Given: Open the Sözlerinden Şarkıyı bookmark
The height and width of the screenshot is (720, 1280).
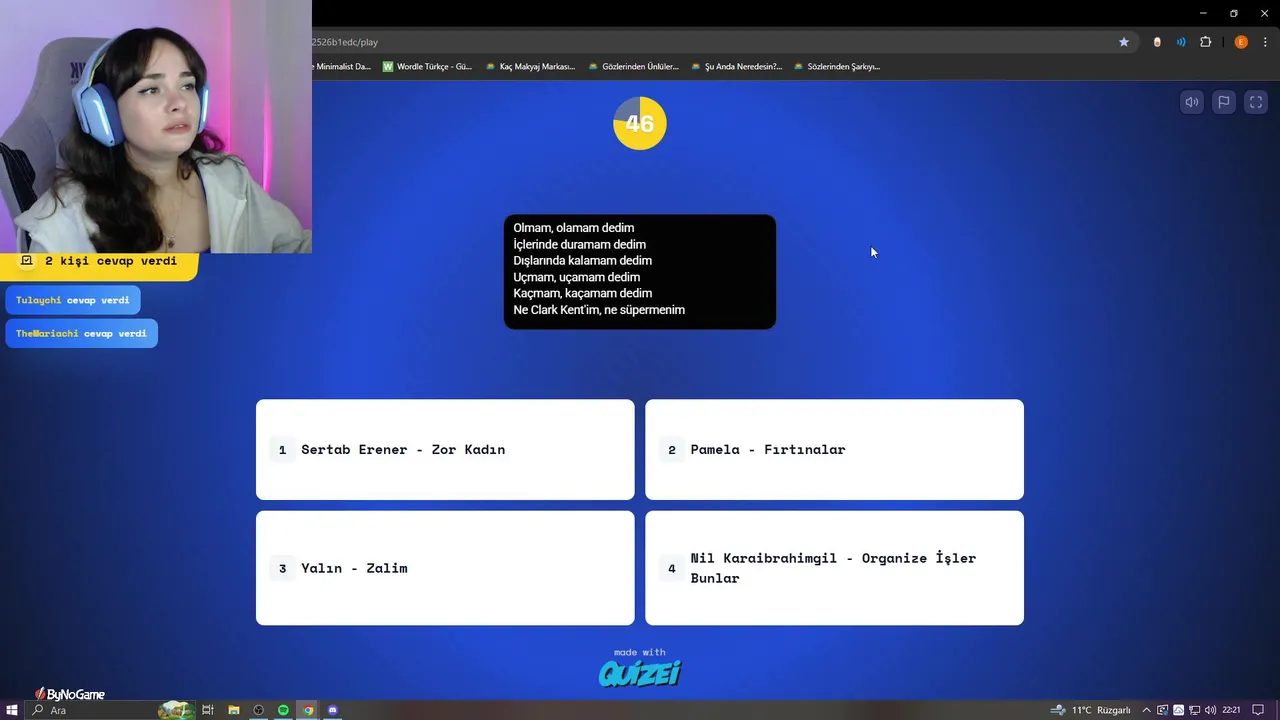Looking at the screenshot, I should 837,66.
